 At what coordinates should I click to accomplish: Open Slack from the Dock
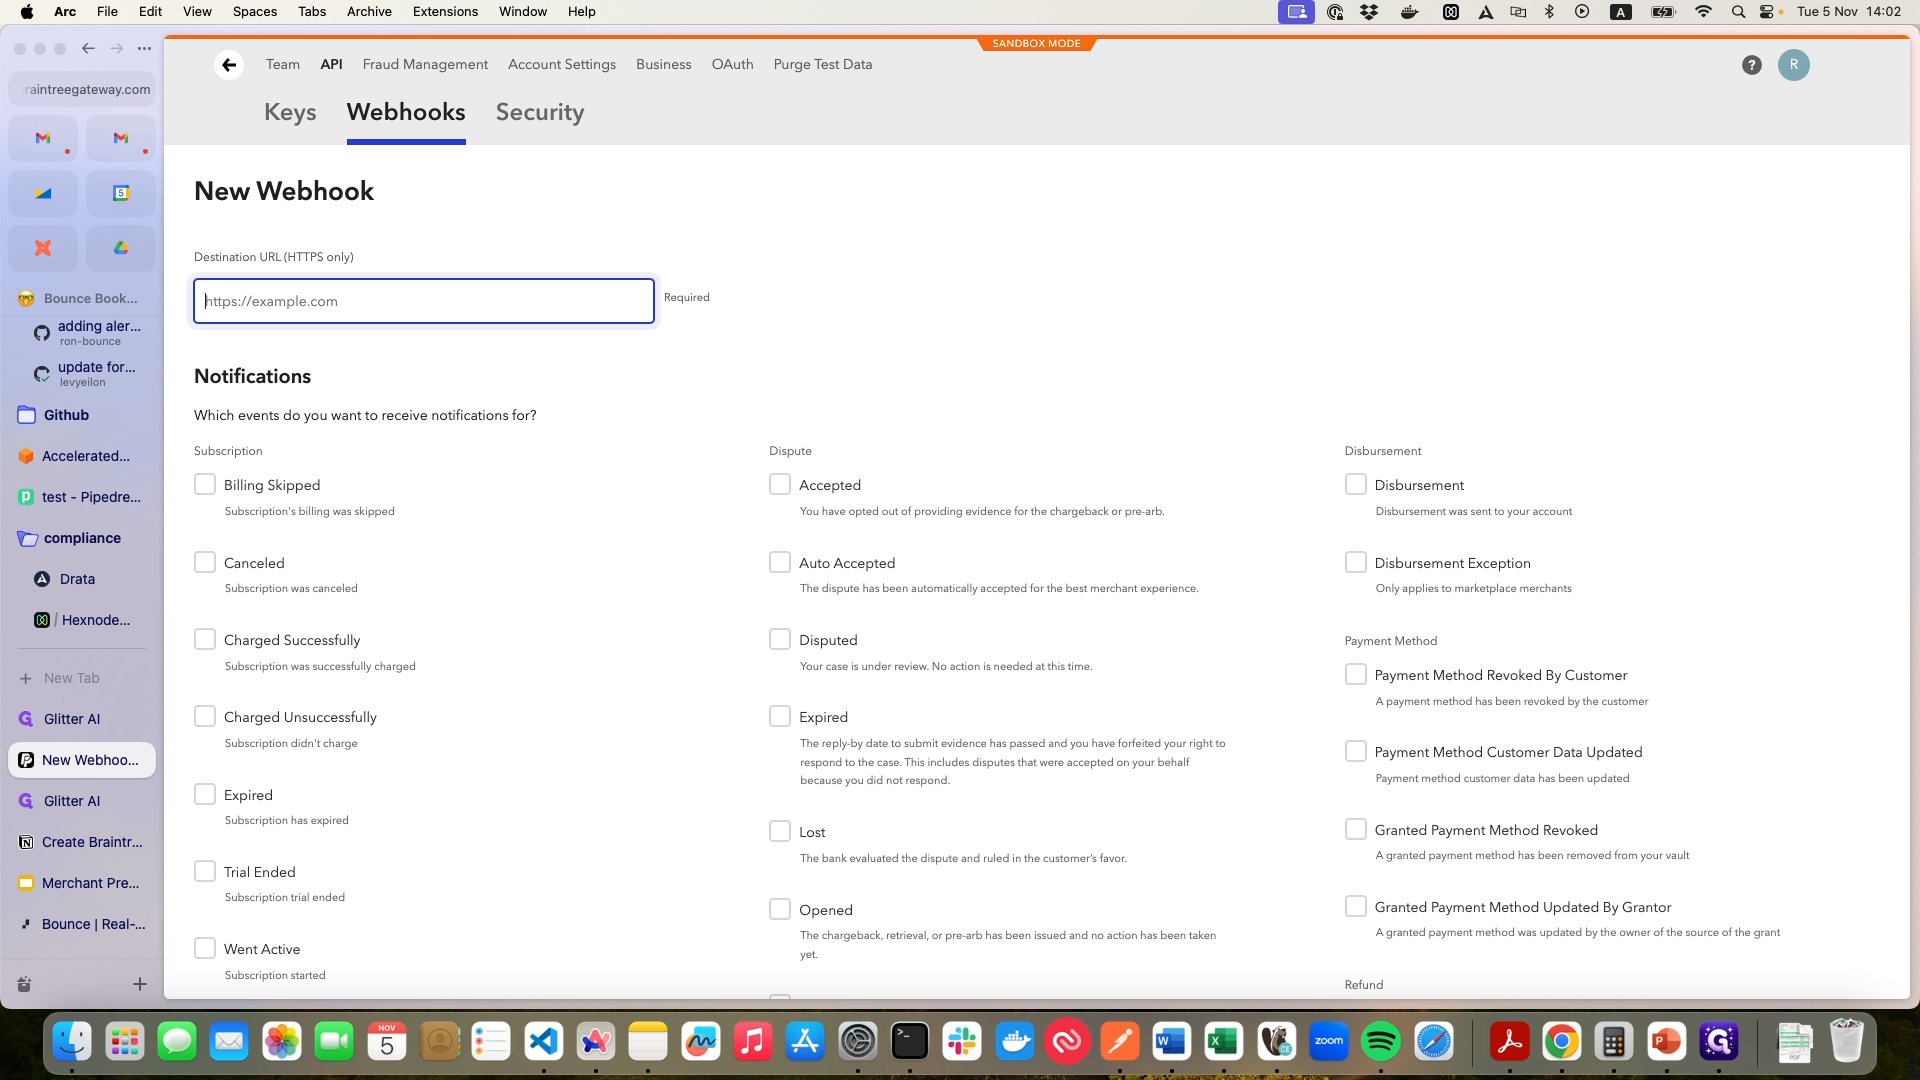[x=962, y=1042]
